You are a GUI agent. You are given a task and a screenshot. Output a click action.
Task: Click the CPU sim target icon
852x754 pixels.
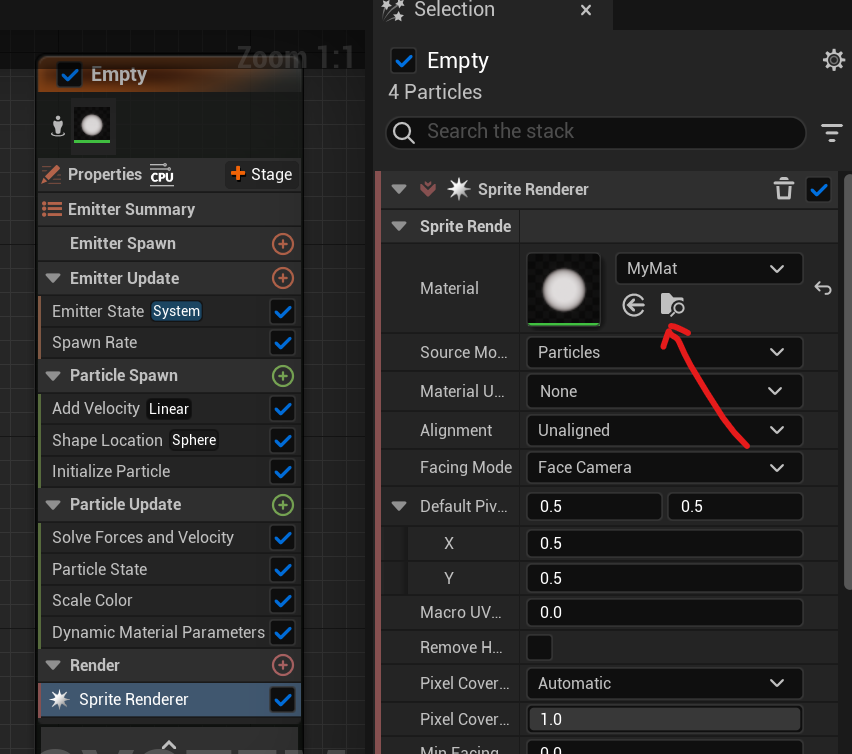pos(162,174)
